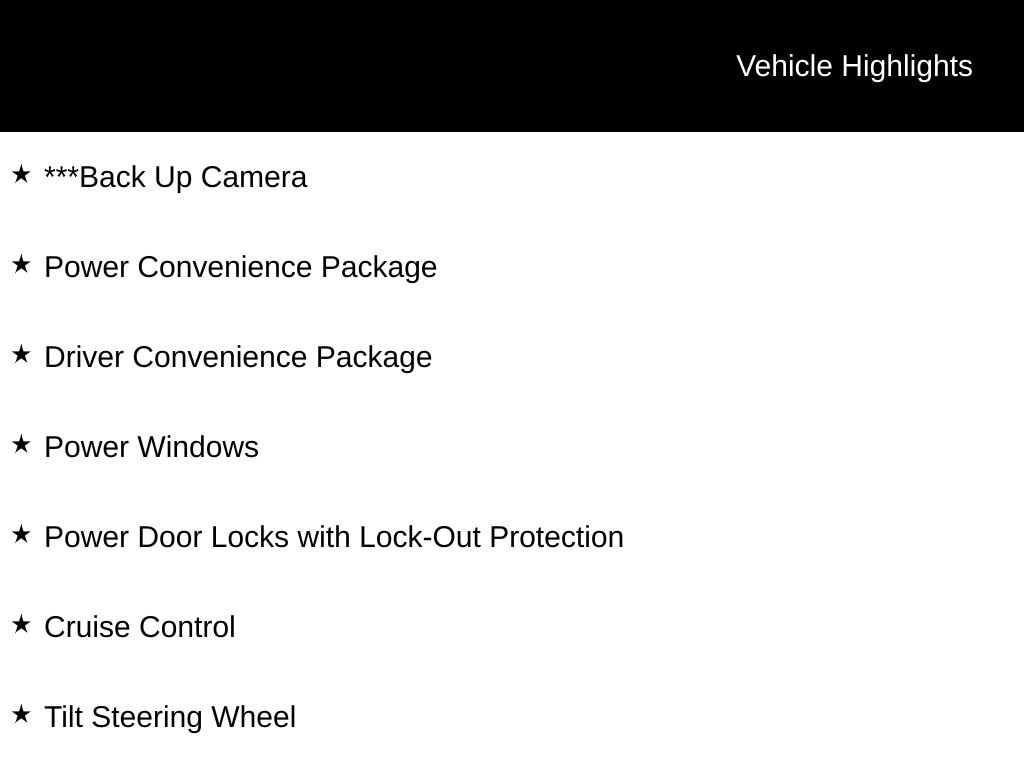This screenshot has height=768, width=1024.
Task: Choose the Cruise Control feature text
Action: point(140,628)
